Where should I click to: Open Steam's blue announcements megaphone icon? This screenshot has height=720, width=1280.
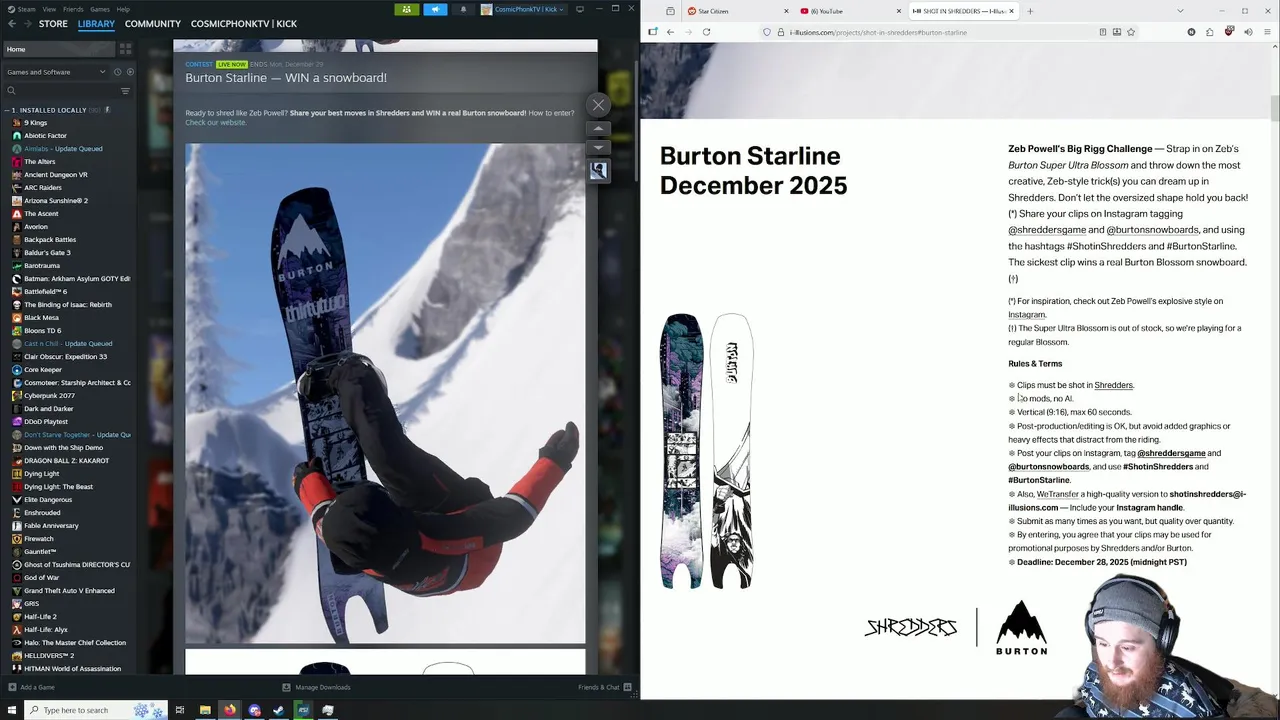tap(435, 9)
